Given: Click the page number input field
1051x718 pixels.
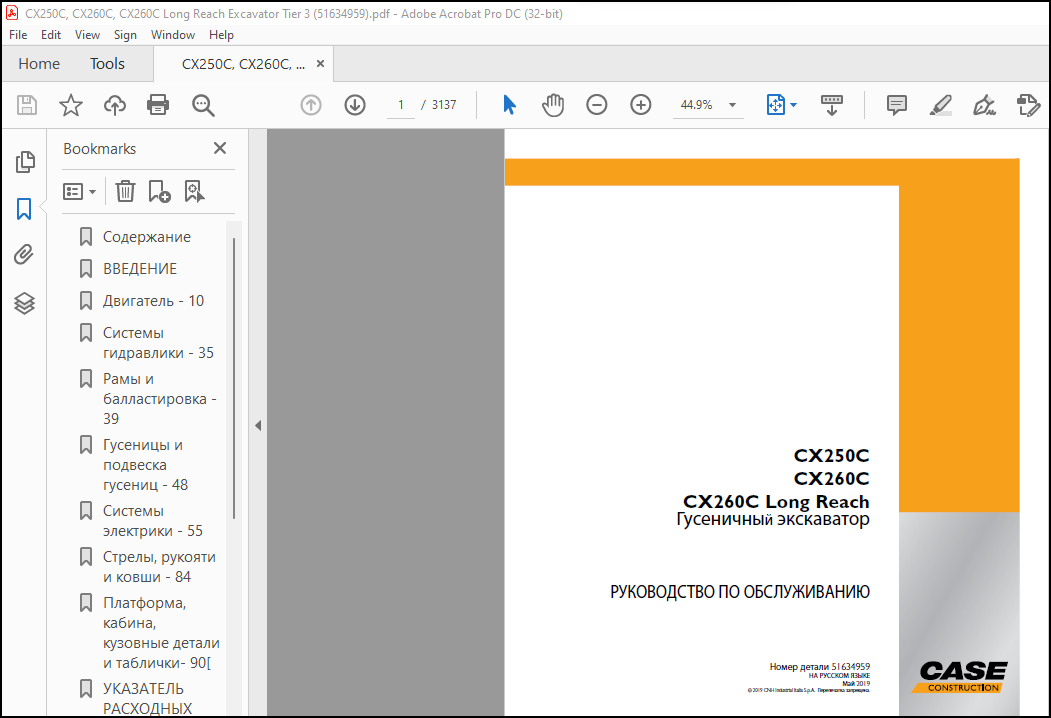Looking at the screenshot, I should point(401,105).
